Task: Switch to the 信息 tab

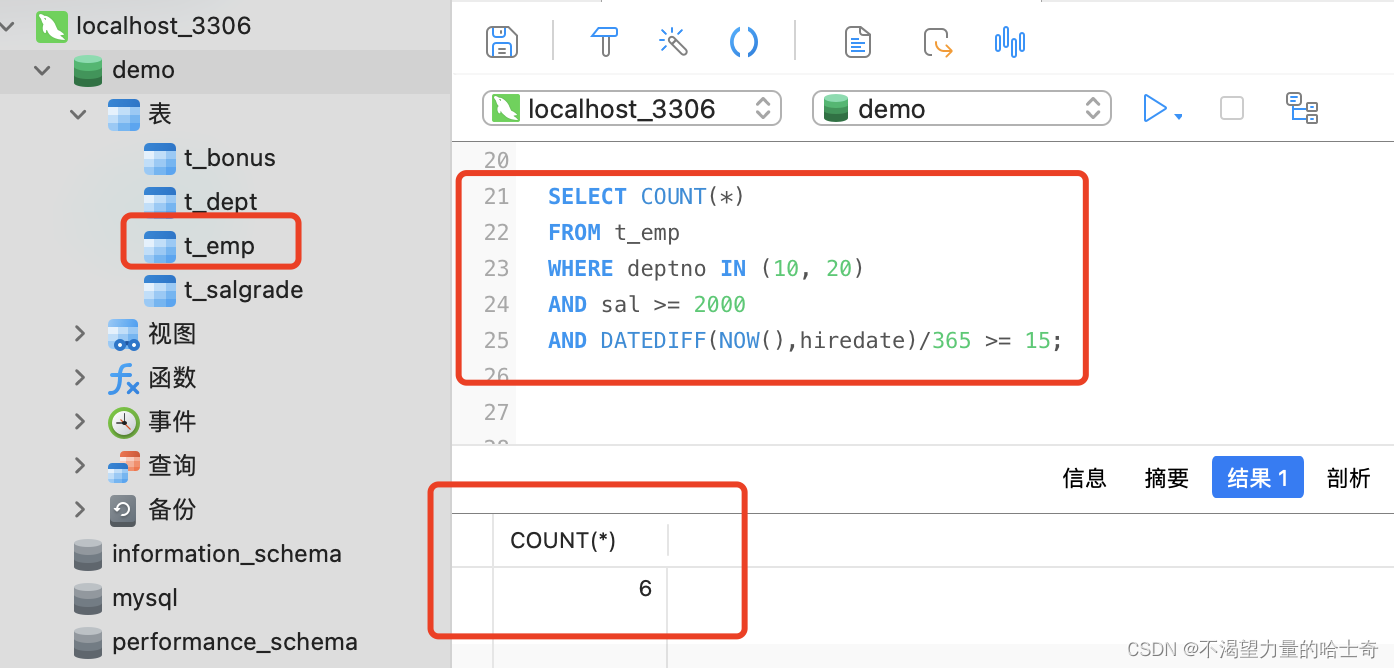Action: 1084,478
